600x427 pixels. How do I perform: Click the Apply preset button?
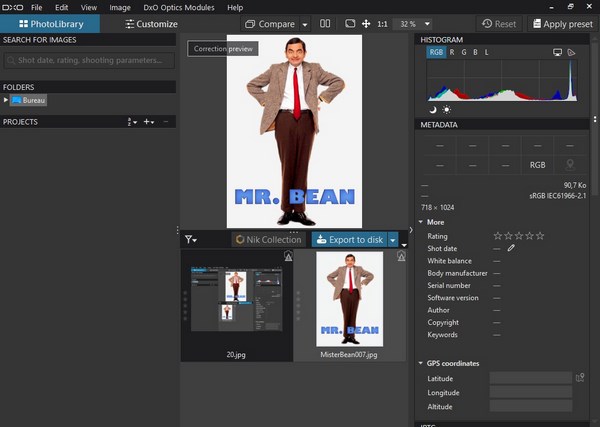(562, 24)
